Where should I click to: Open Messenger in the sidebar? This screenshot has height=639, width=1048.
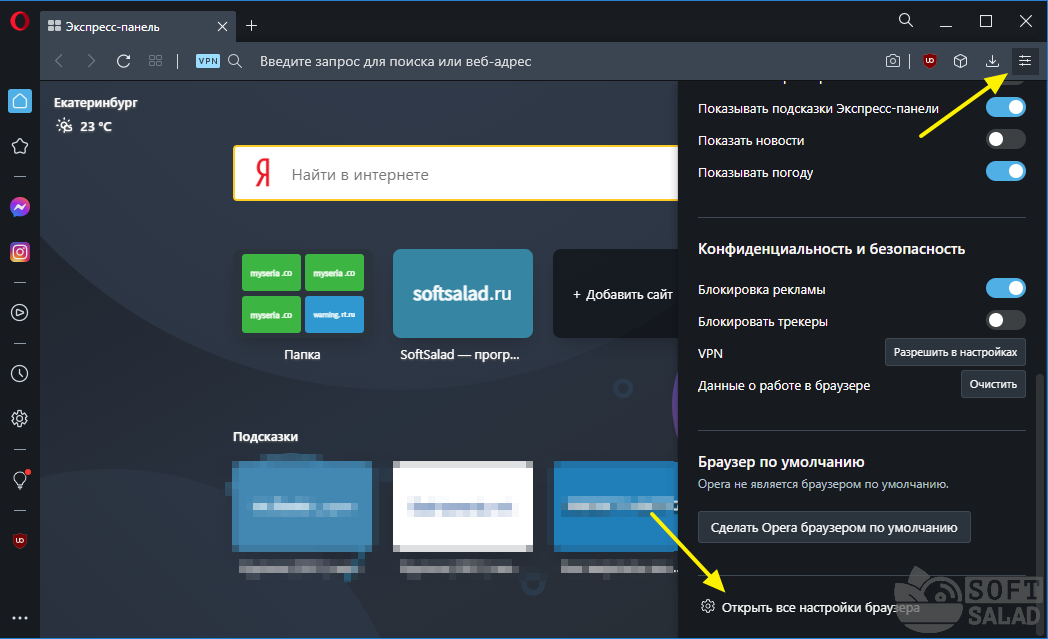[x=19, y=207]
